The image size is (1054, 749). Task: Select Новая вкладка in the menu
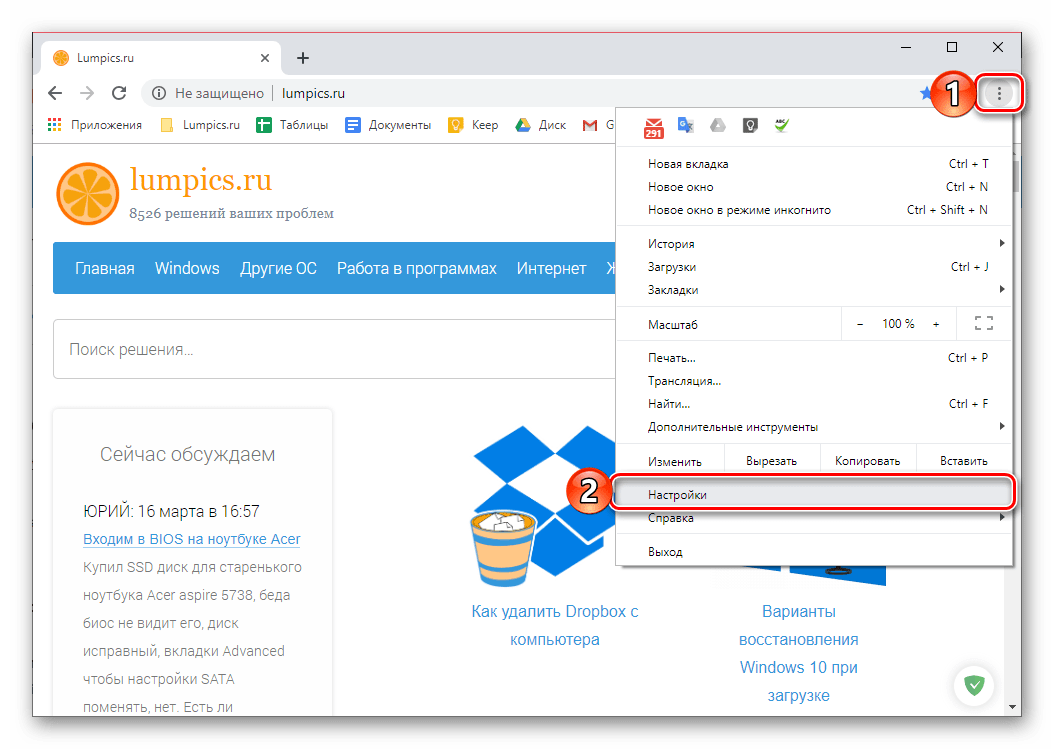tap(814, 164)
